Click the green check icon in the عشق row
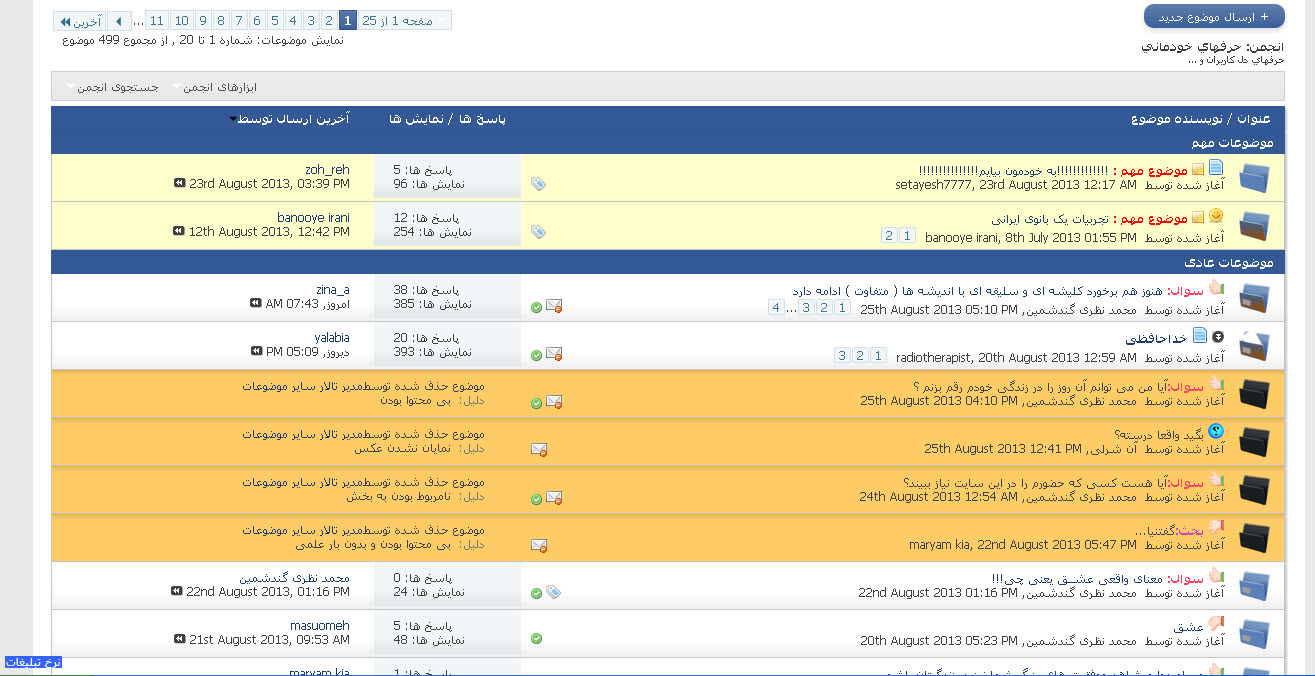 pyautogui.click(x=536, y=638)
